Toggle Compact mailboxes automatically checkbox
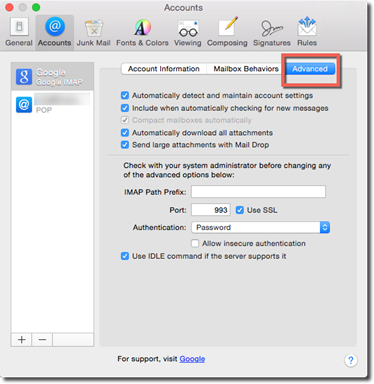The image size is (374, 384). pos(125,120)
